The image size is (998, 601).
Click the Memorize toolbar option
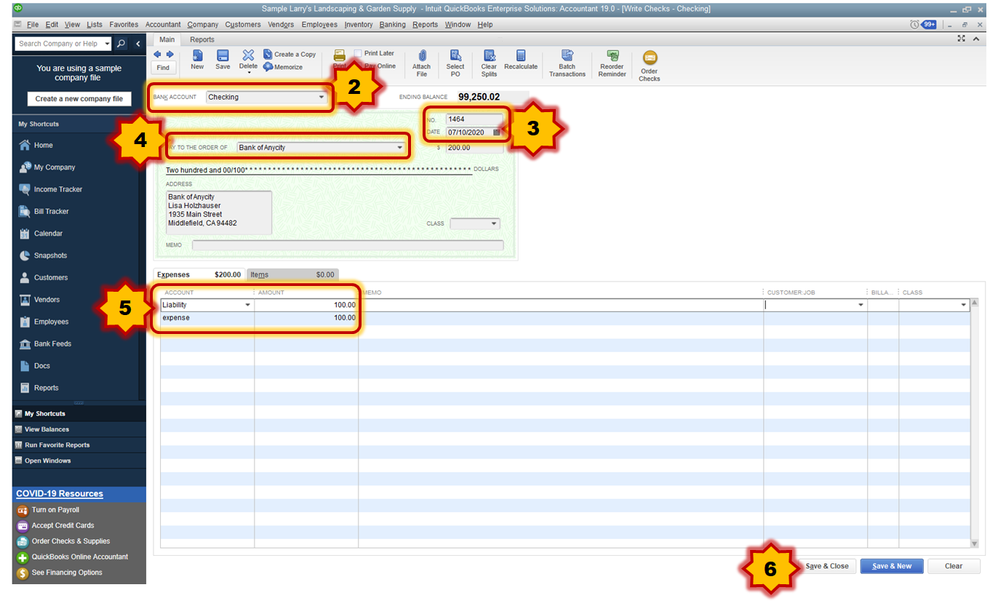pyautogui.click(x=283, y=67)
